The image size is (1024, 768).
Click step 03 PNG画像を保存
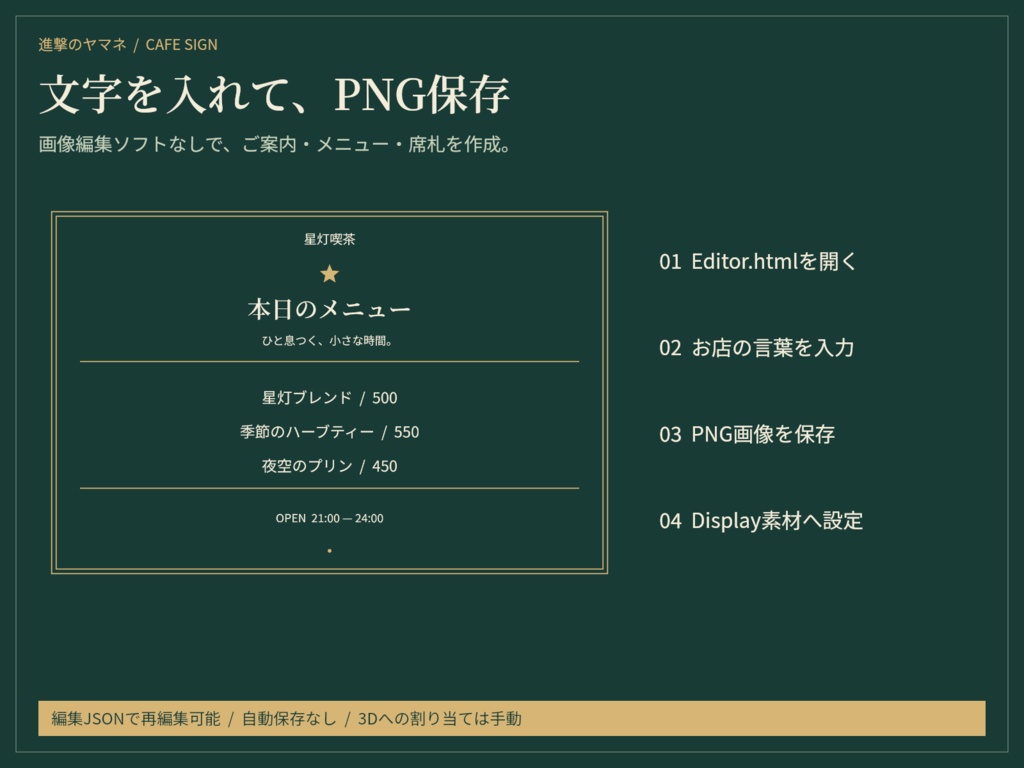click(747, 434)
